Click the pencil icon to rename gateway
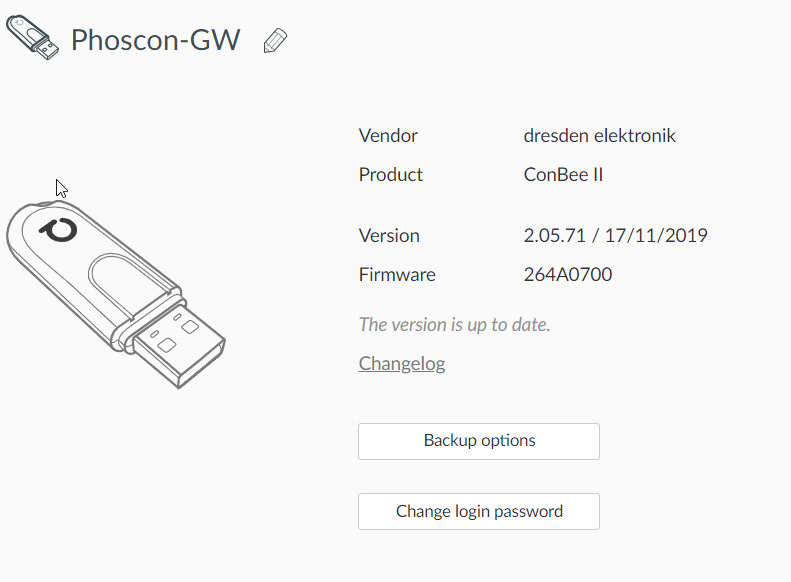The width and height of the screenshot is (791, 582). point(275,40)
